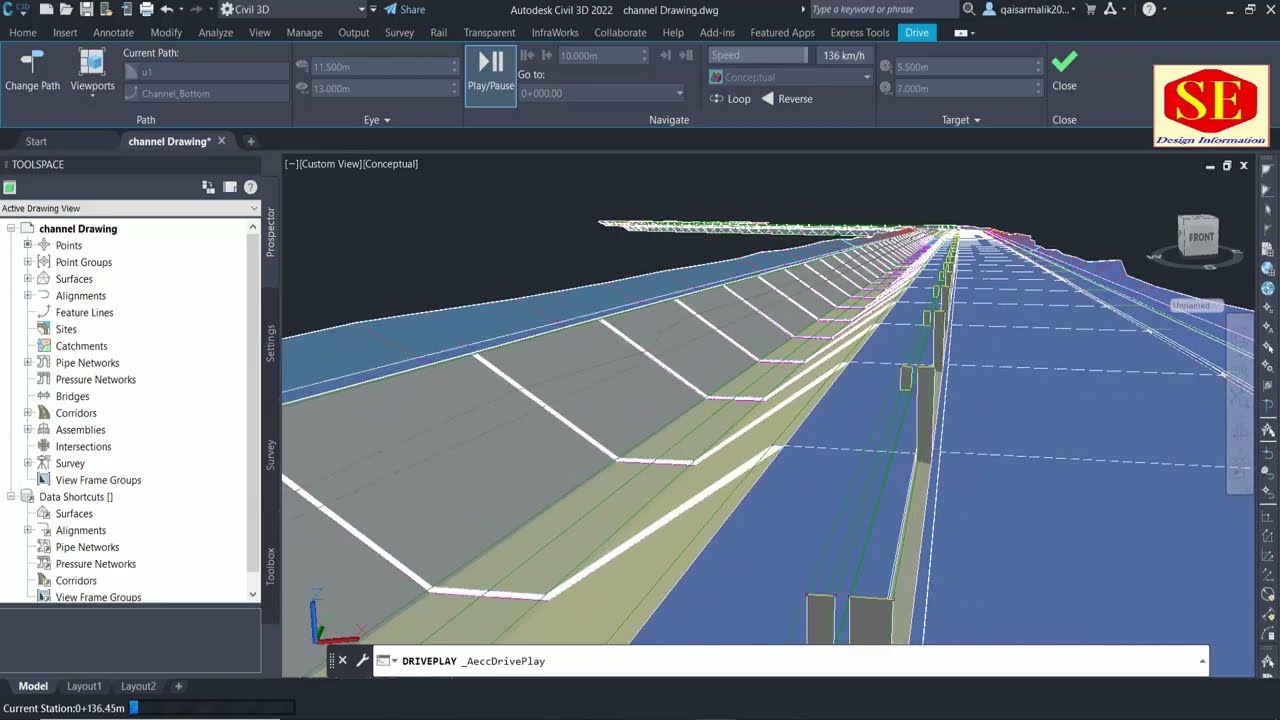
Task: Enable Reverse drive direction
Action: pyautogui.click(x=790, y=99)
